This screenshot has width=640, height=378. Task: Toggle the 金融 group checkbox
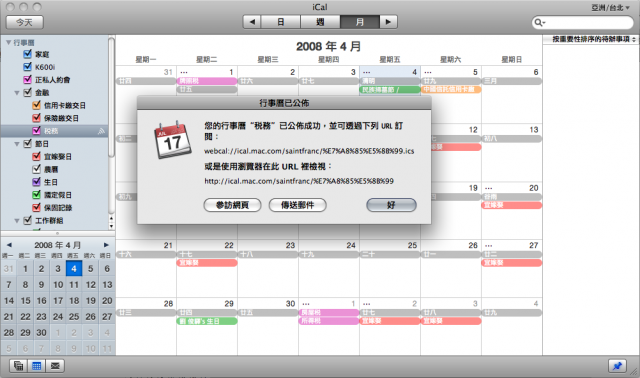(28, 92)
